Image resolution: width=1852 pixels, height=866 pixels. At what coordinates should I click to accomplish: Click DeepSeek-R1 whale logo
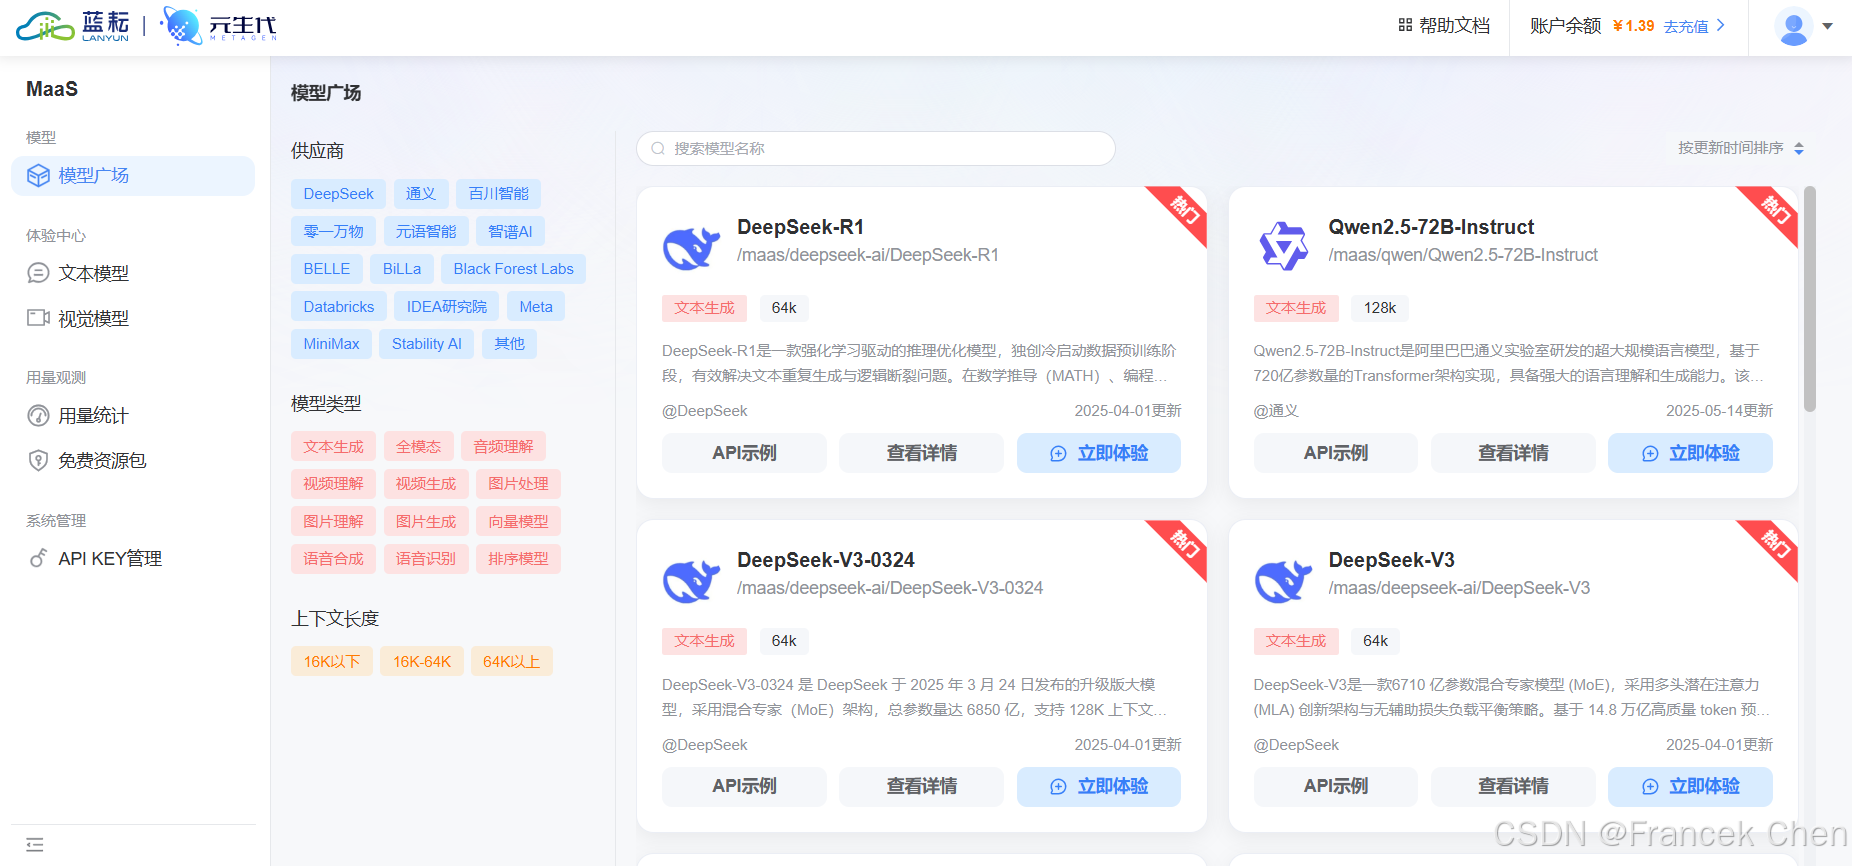pos(691,247)
